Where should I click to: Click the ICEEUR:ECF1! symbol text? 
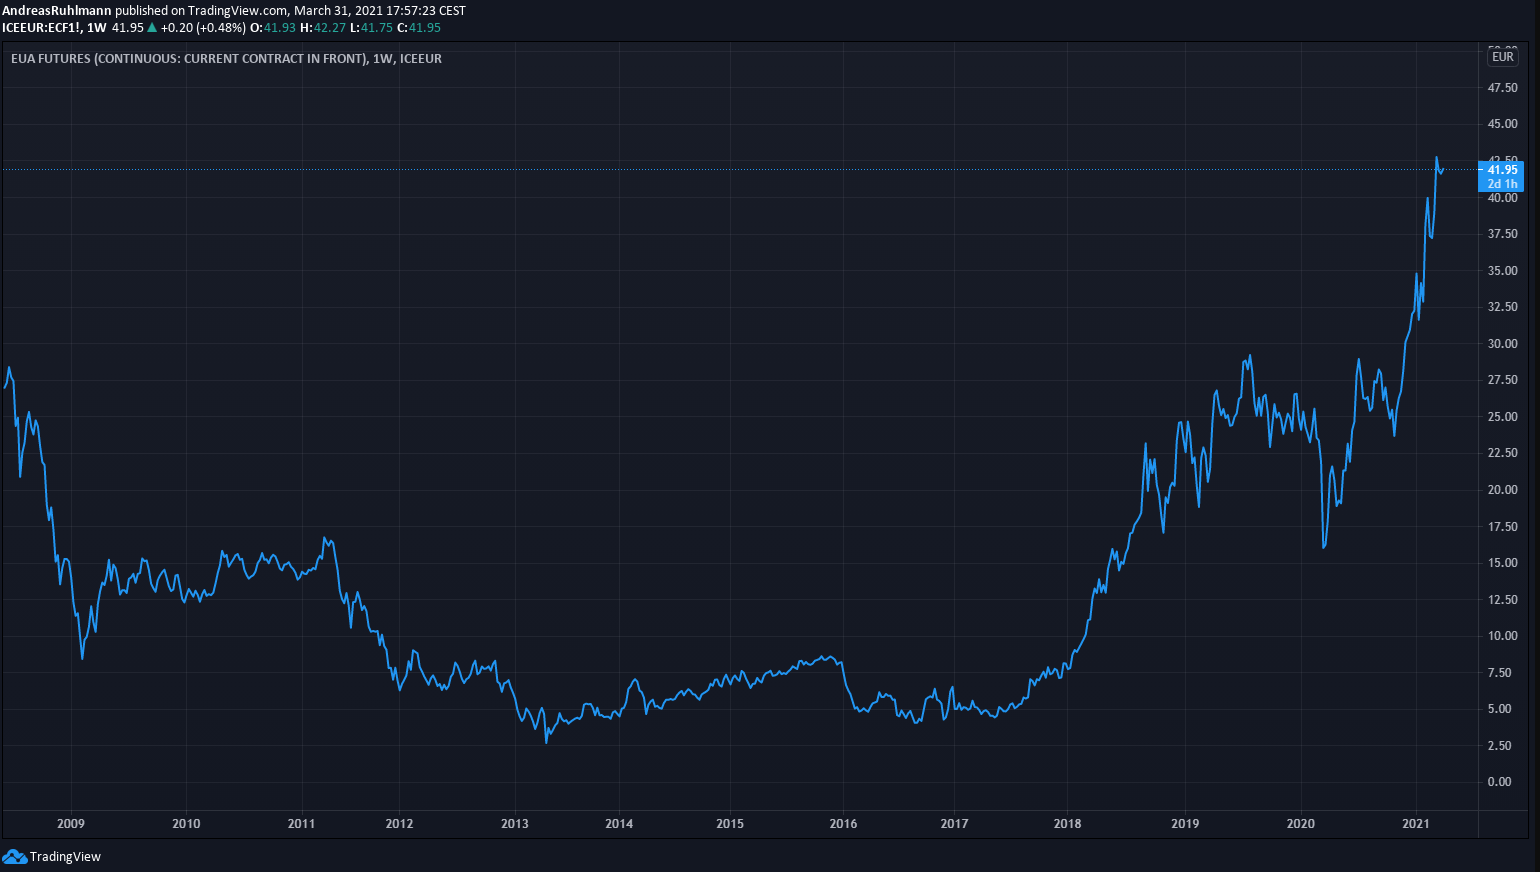41,28
